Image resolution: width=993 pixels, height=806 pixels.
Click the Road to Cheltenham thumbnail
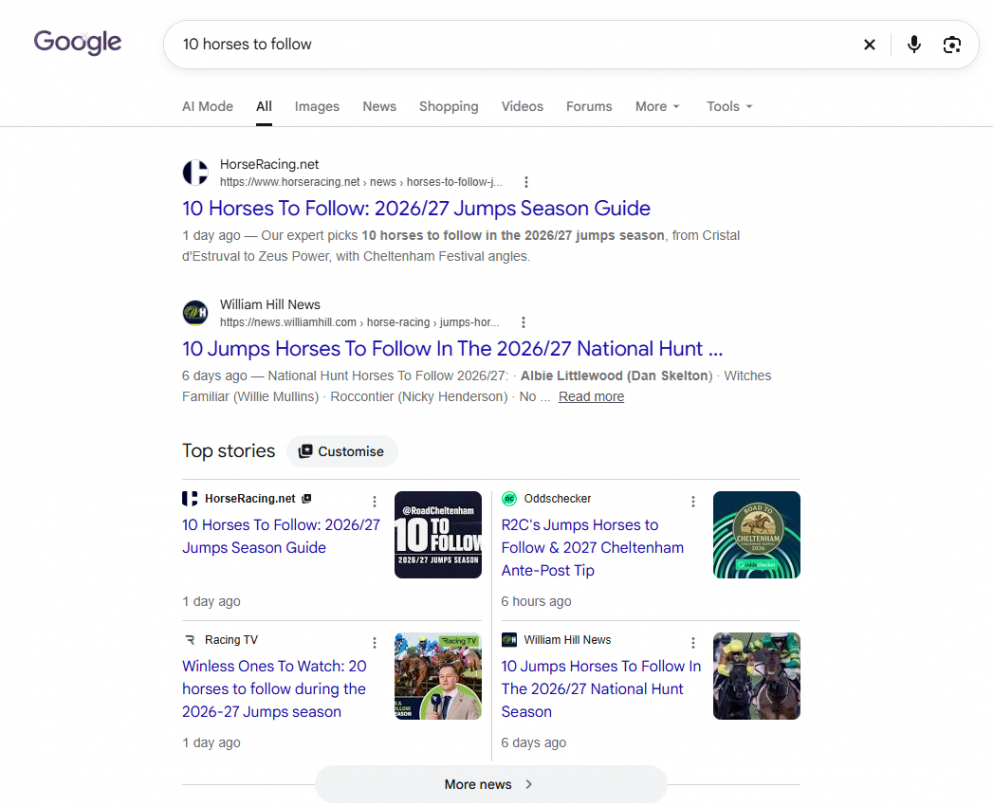pyautogui.click(x=757, y=535)
